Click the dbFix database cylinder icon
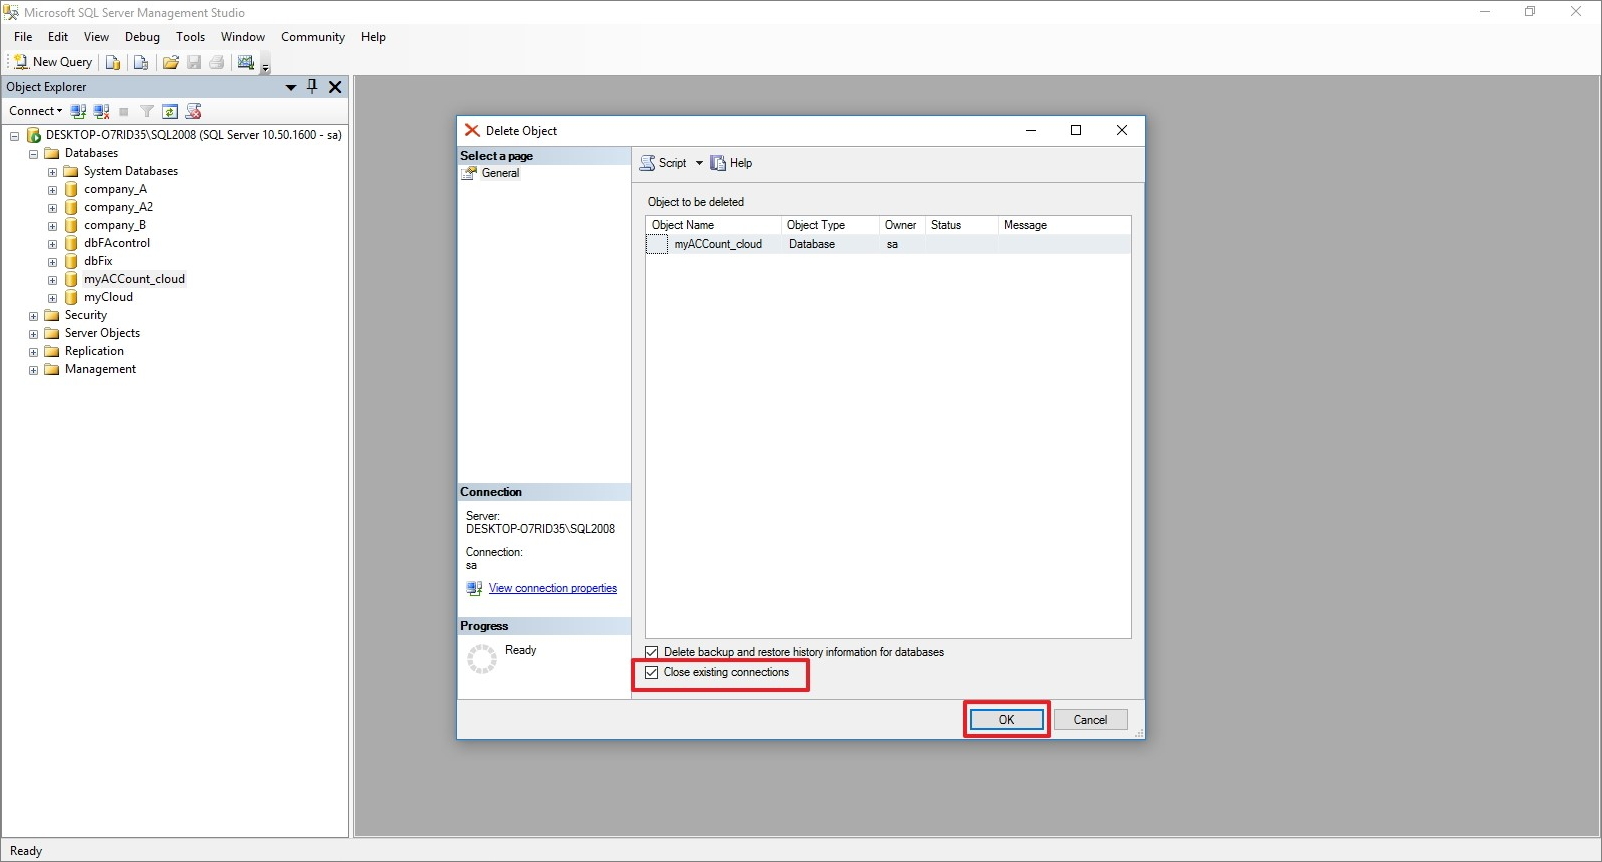The image size is (1602, 862). point(71,261)
